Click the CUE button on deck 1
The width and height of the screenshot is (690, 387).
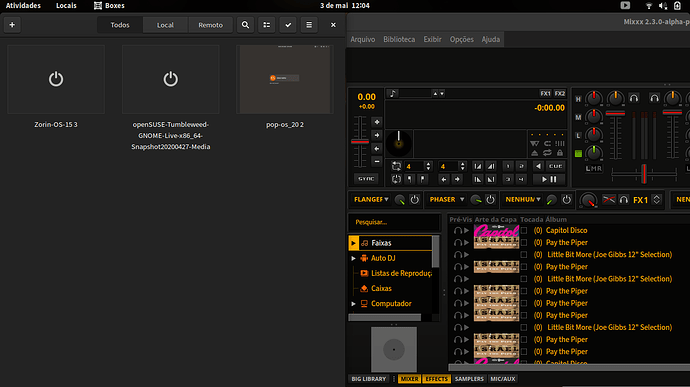(x=555, y=166)
